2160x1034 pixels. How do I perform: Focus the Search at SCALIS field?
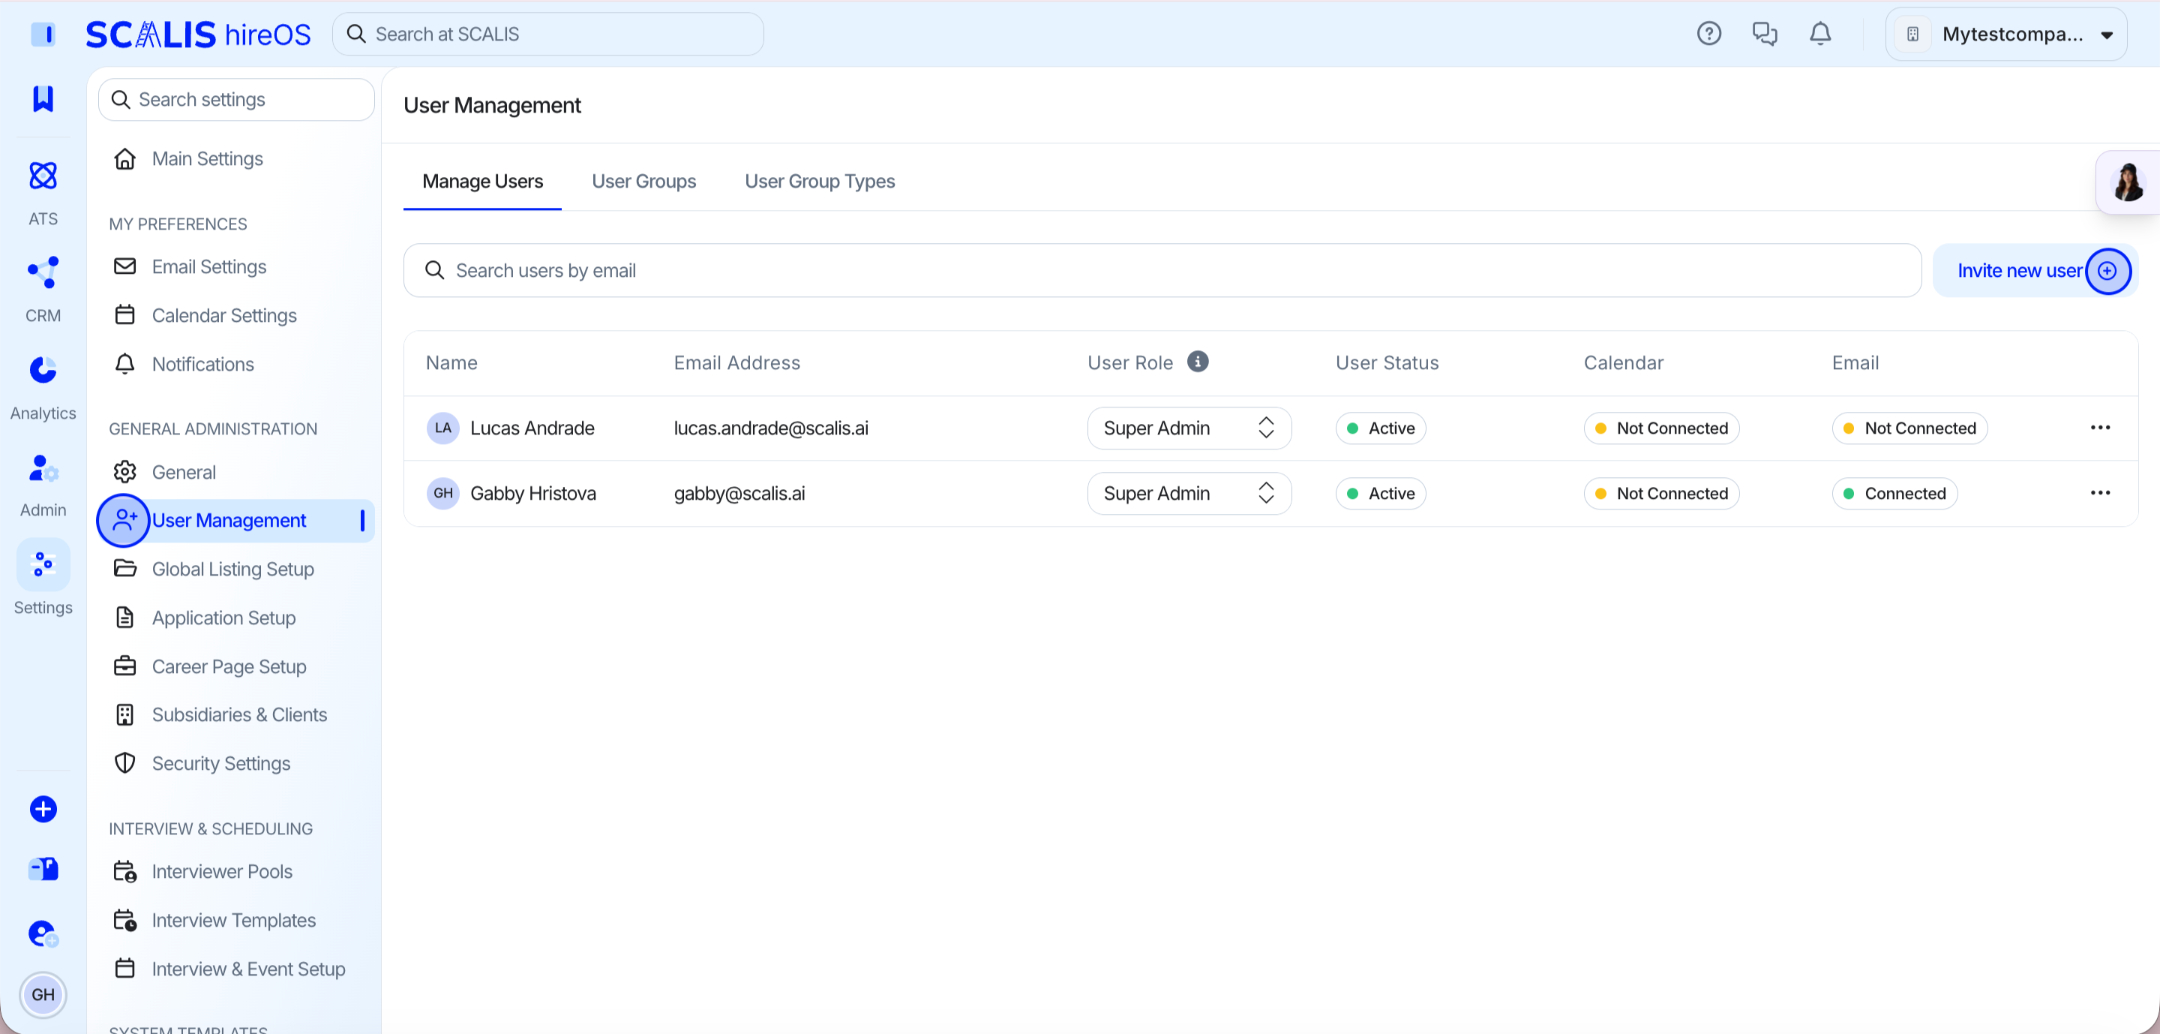(x=548, y=34)
